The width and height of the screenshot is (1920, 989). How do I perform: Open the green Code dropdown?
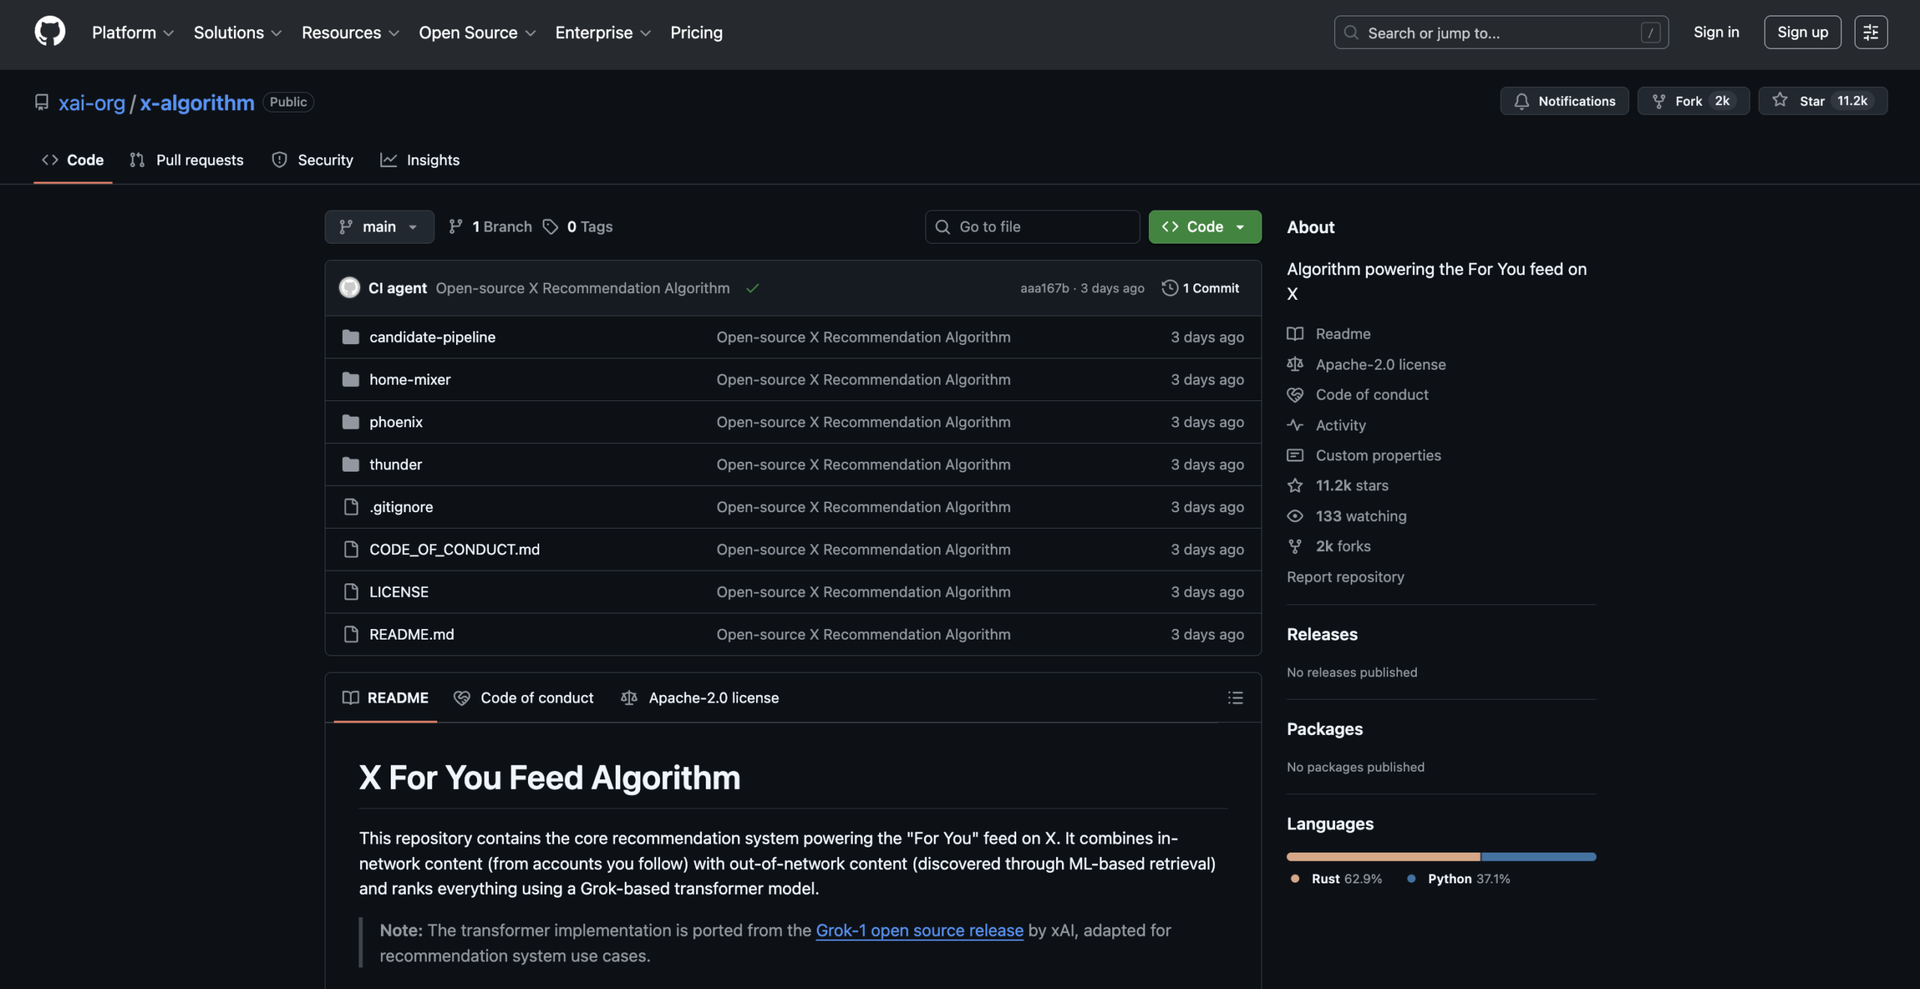point(1204,227)
